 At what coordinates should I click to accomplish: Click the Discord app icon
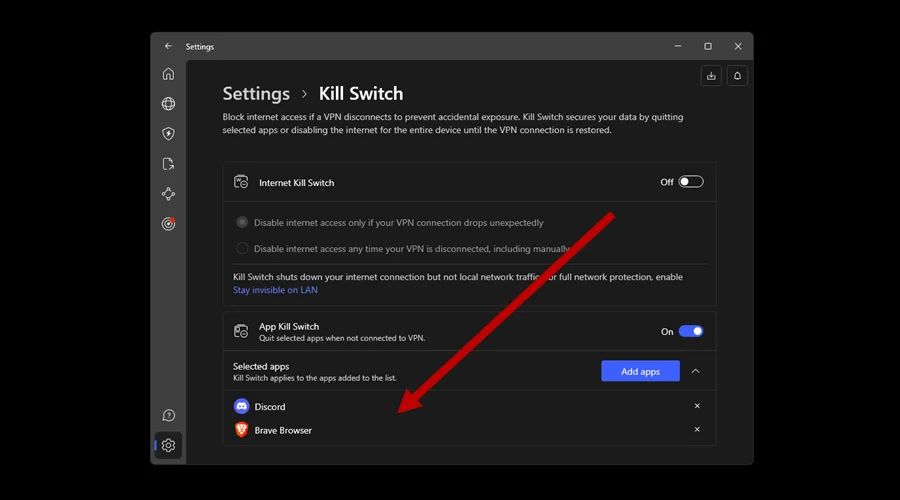(x=242, y=406)
